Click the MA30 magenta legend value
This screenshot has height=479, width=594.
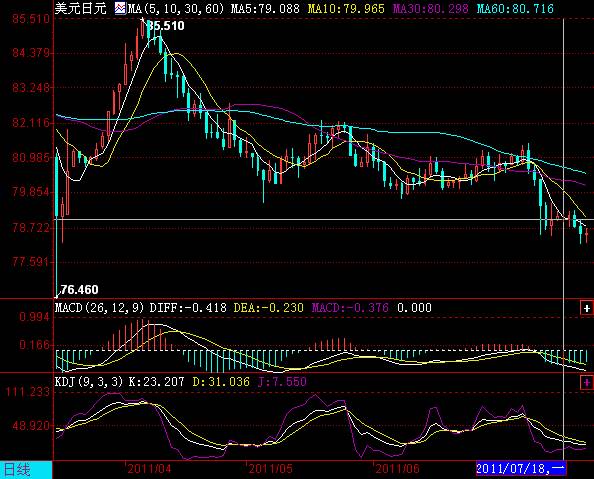point(431,8)
